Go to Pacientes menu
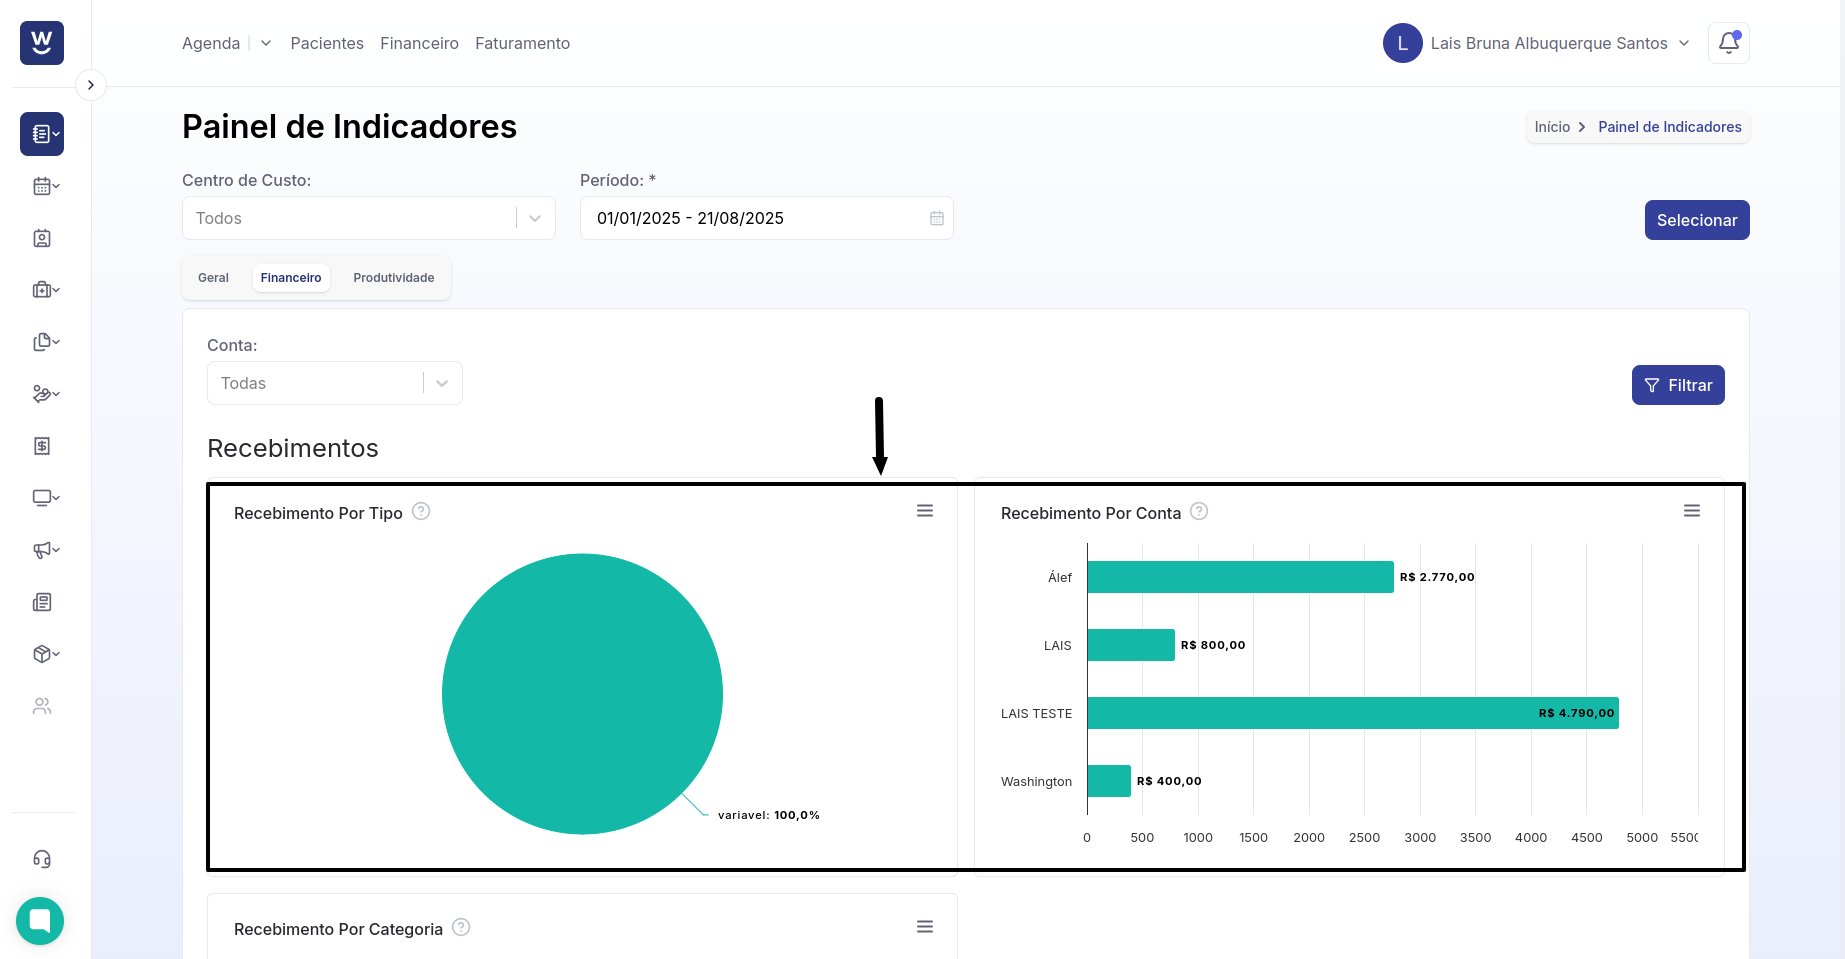The image size is (1845, 959). pos(327,43)
